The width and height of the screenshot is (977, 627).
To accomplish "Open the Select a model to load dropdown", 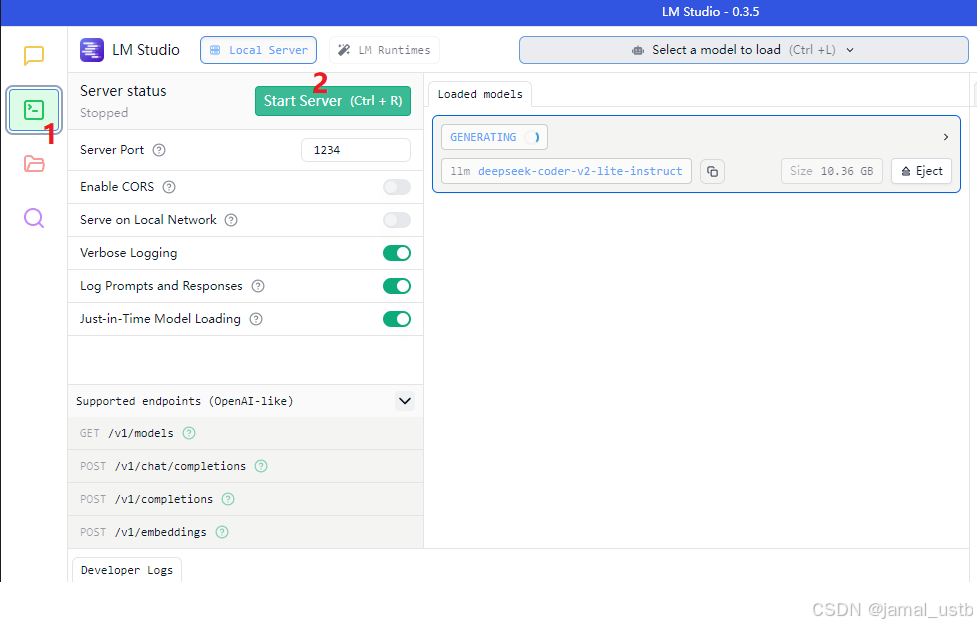I will point(743,50).
